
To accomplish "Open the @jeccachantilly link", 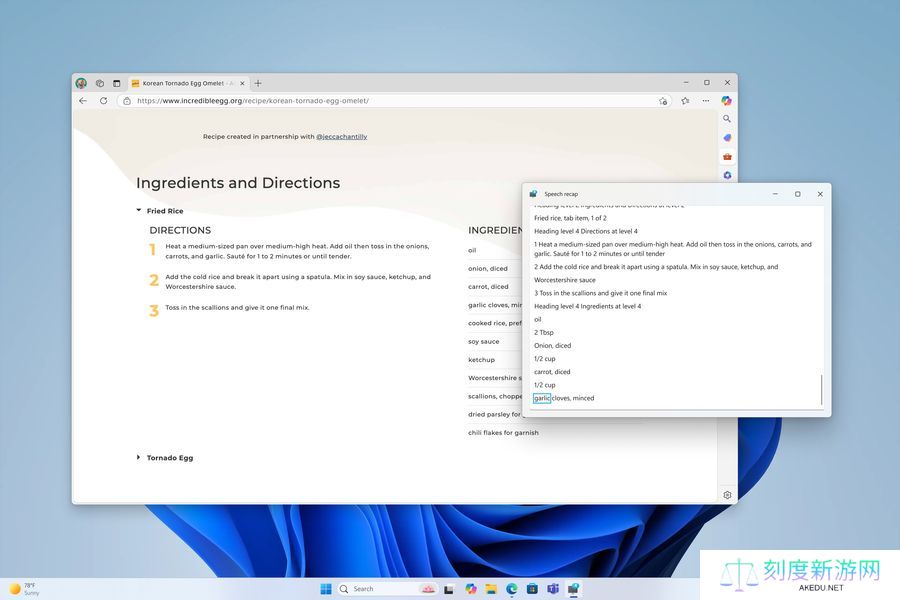I will pos(342,137).
